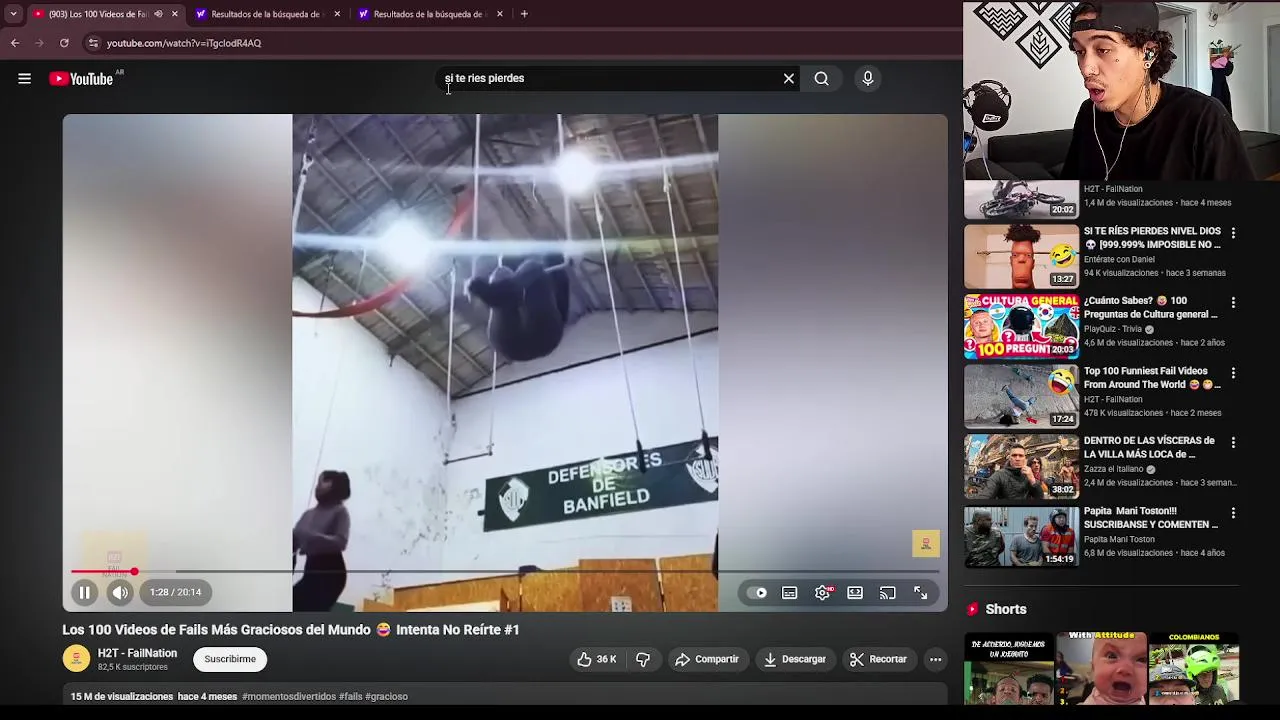Subscribe with the Suscribirme button
Viewport: 1280px width, 720px height.
(230, 659)
